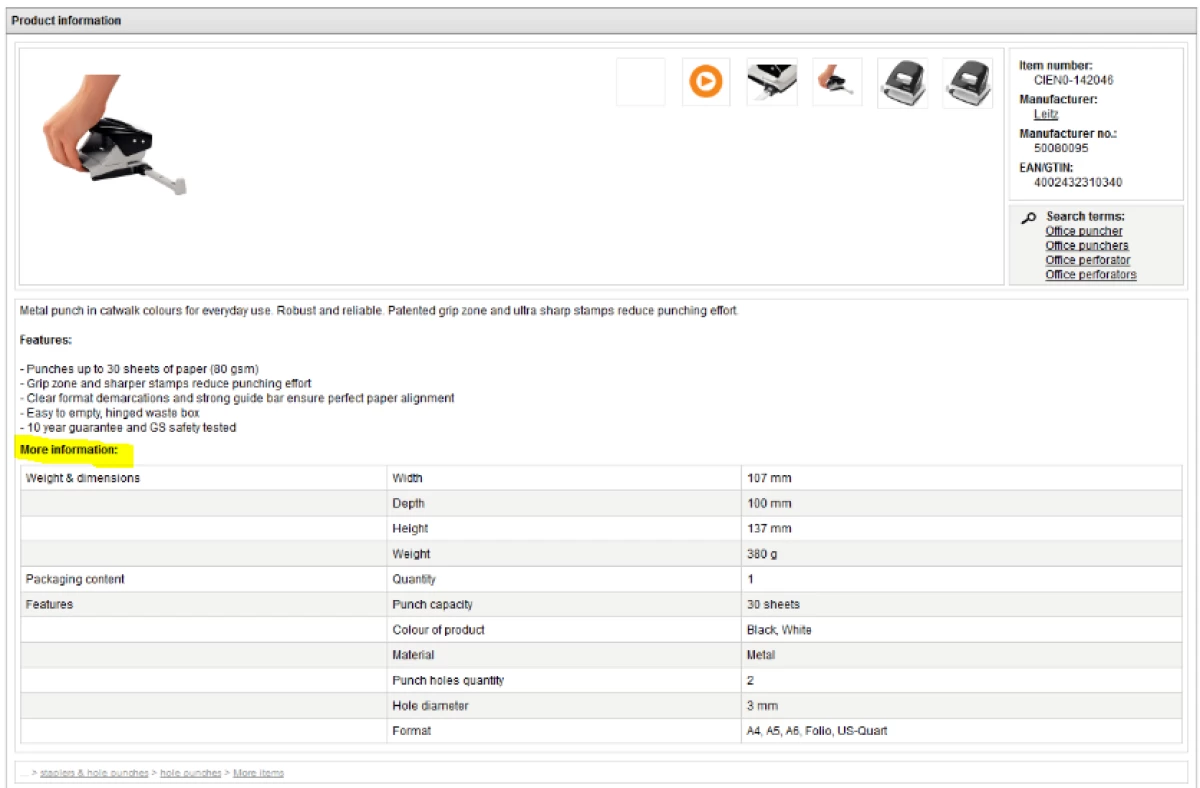The height and width of the screenshot is (788, 1200).
Task: Click 'More items' in the breadcrumb
Action: tap(258, 773)
